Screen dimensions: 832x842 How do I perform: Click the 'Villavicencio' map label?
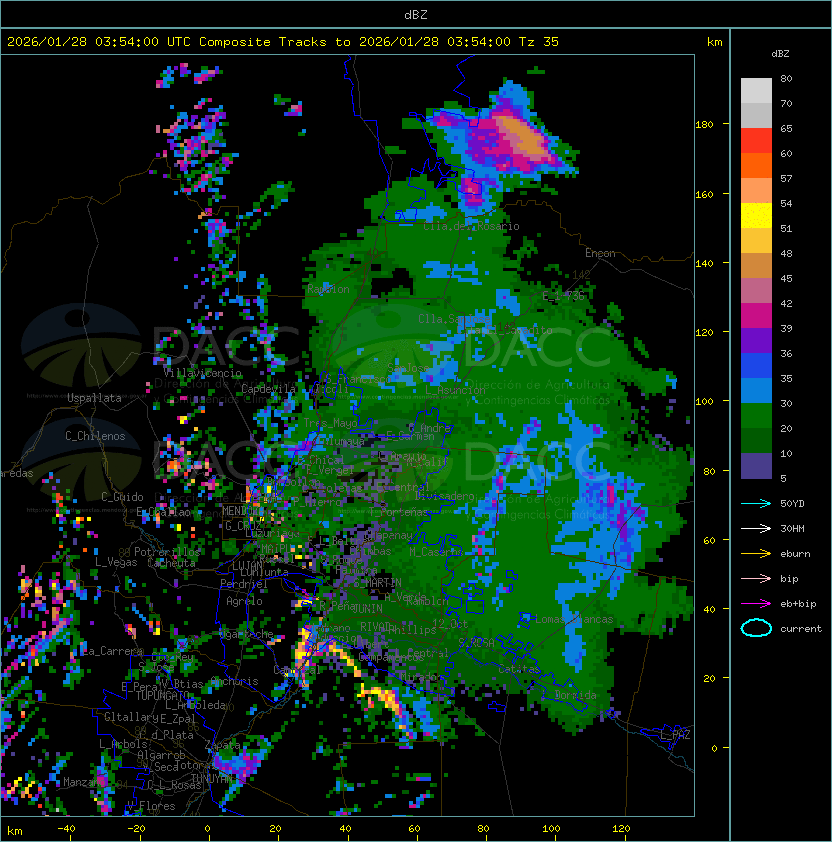203,373
